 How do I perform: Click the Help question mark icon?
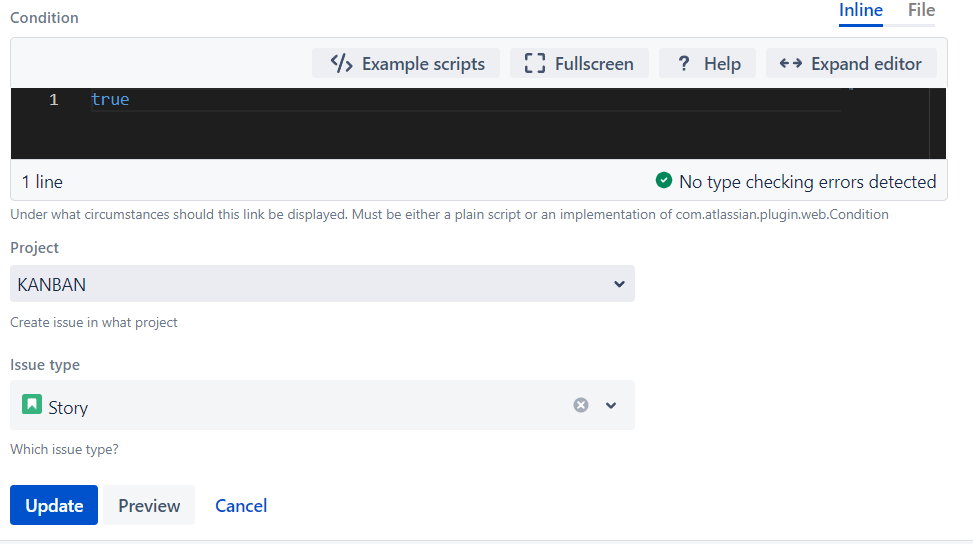pos(684,64)
